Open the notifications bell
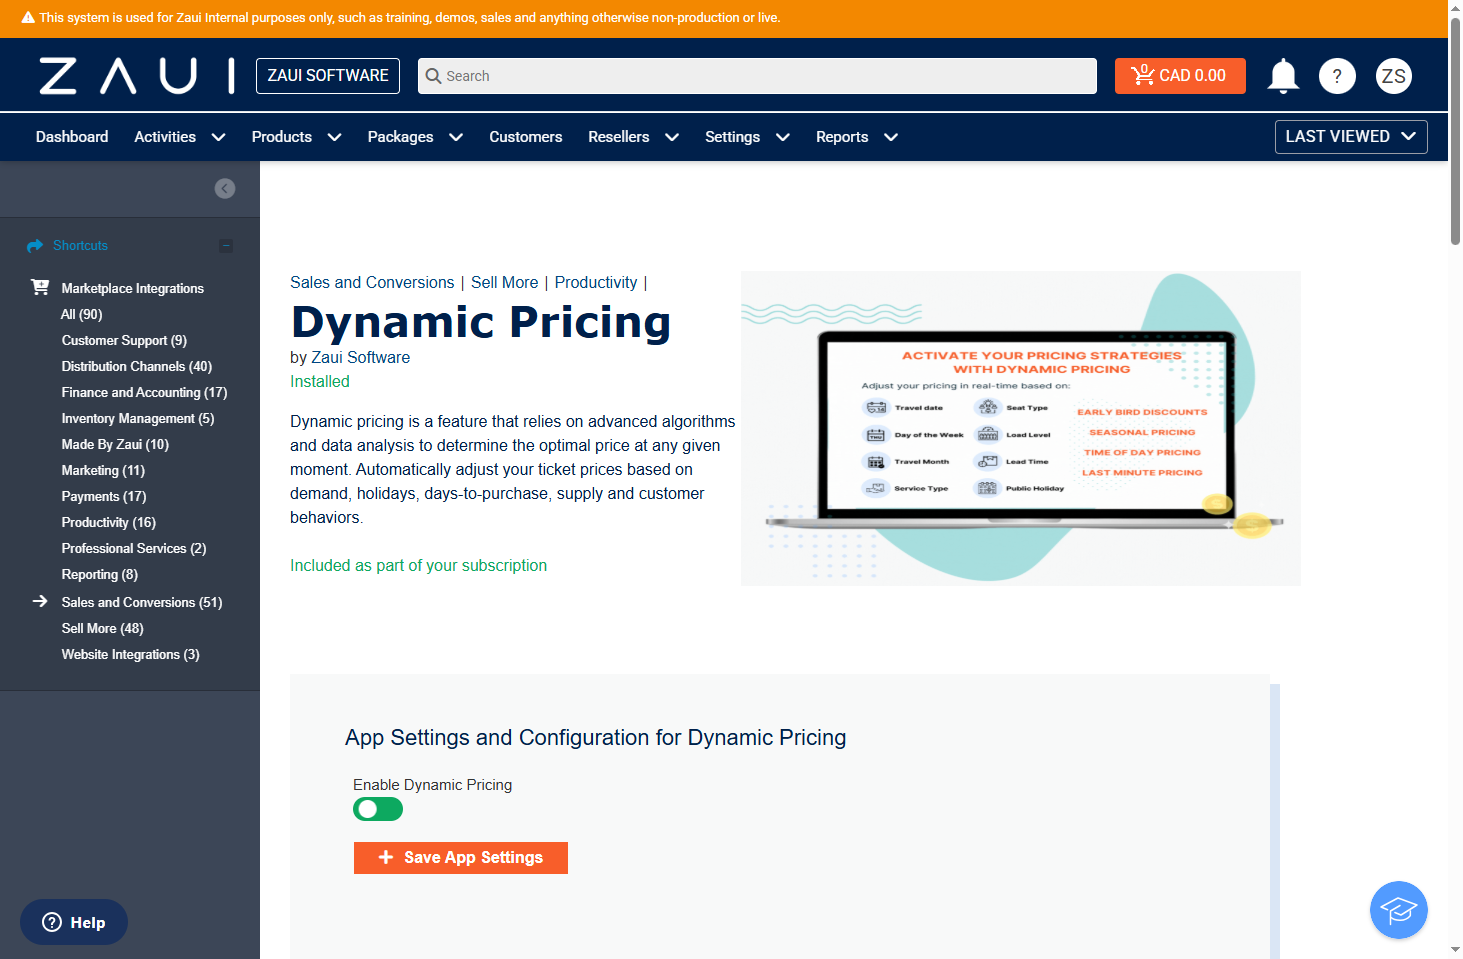This screenshot has height=959, width=1463. (1283, 76)
